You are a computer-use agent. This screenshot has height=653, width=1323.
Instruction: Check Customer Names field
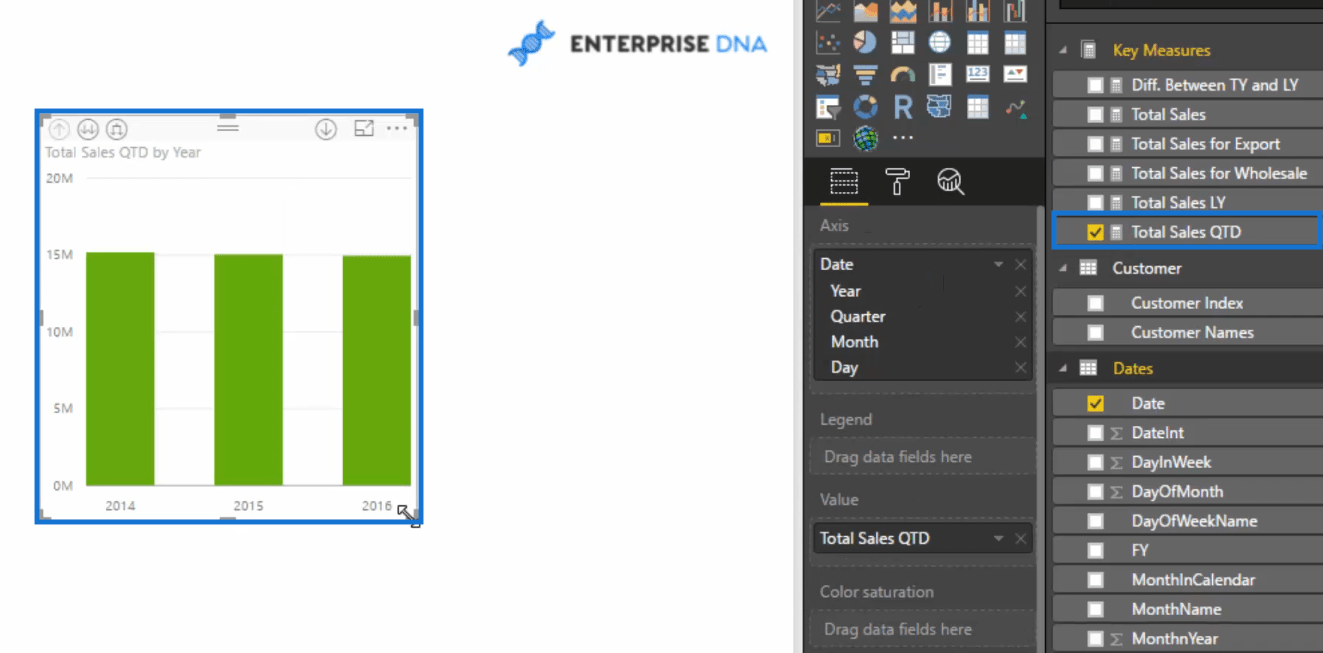point(1095,333)
